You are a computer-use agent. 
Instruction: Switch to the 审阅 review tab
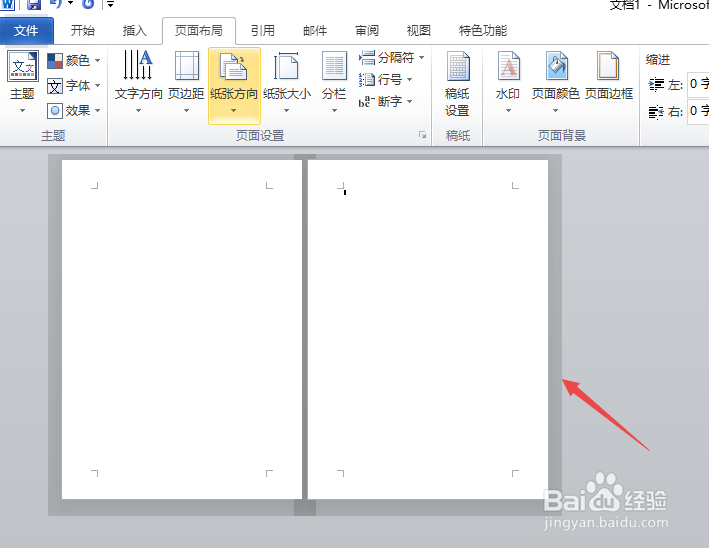[367, 30]
